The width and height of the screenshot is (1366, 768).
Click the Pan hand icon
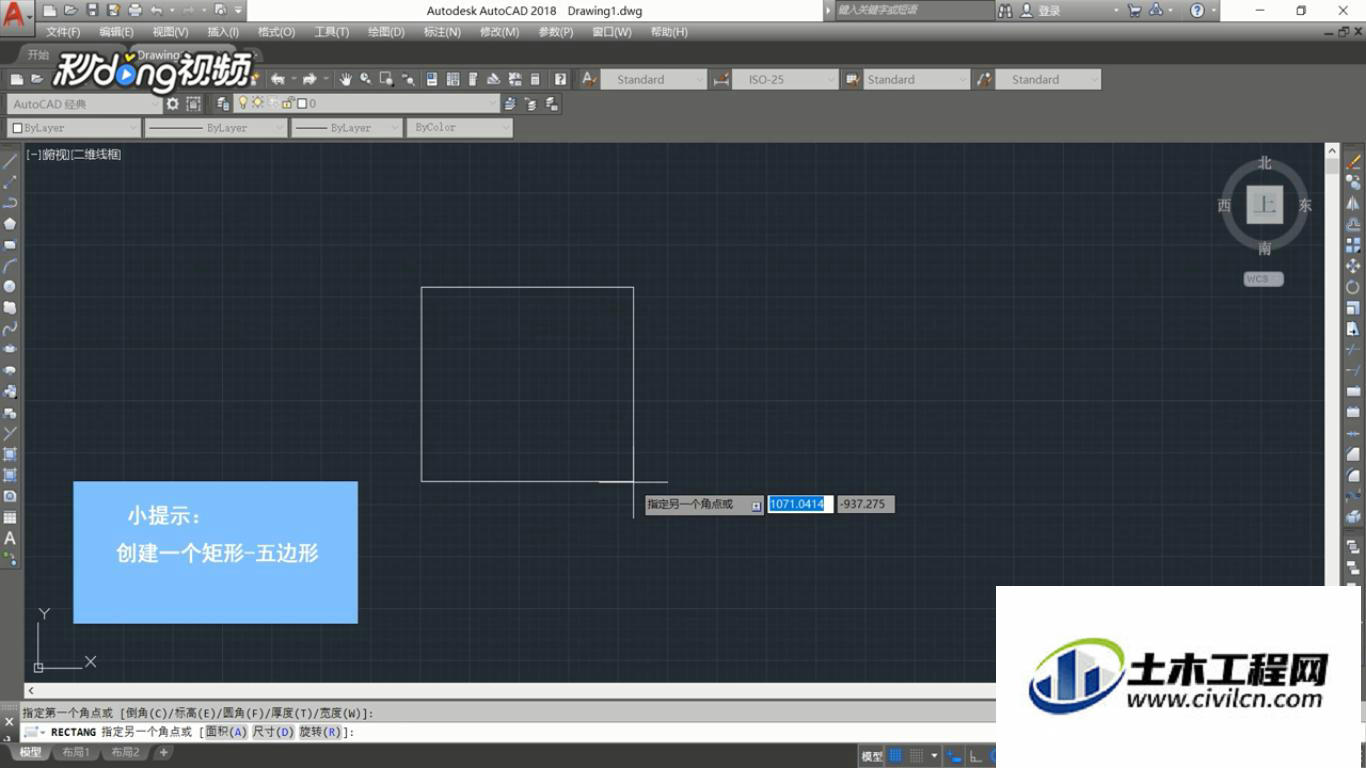pyautogui.click(x=345, y=79)
